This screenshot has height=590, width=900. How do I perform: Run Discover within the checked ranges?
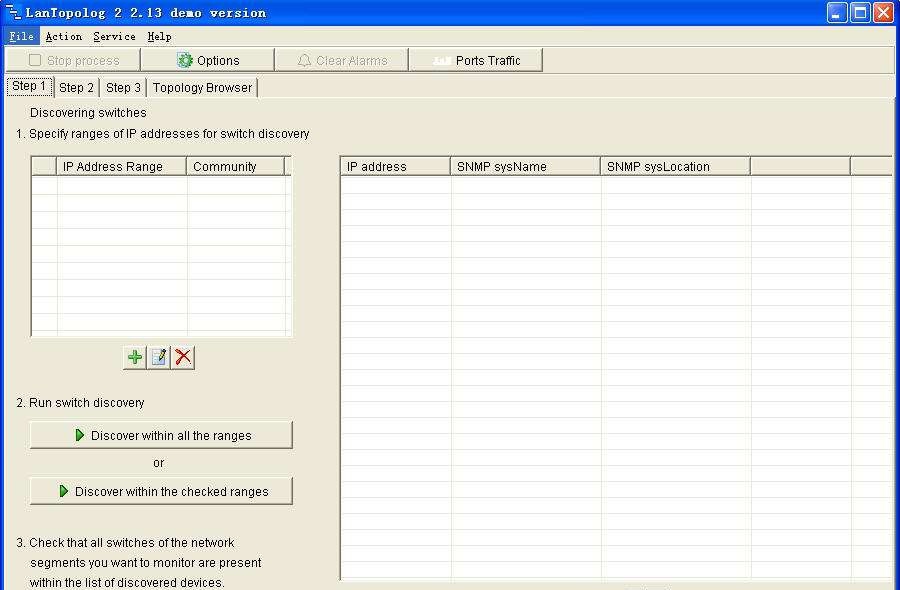160,491
